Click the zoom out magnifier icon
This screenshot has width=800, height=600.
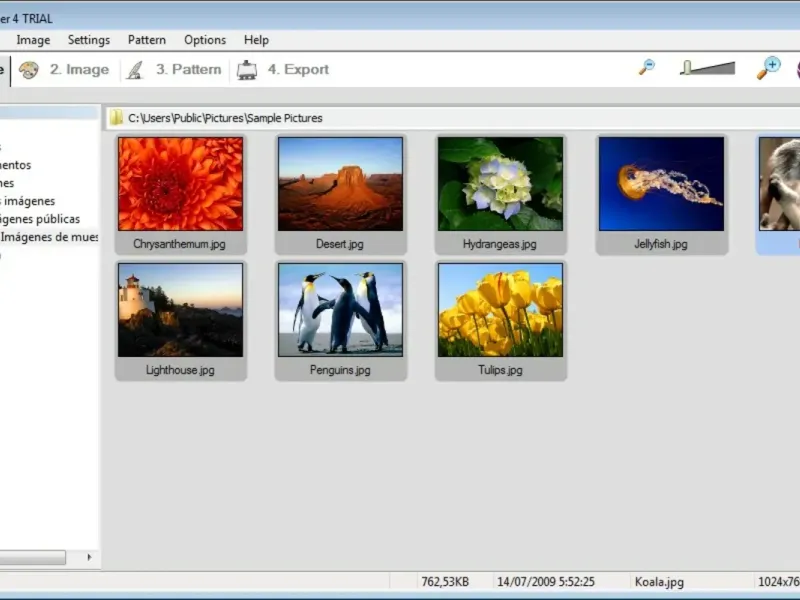(x=647, y=67)
